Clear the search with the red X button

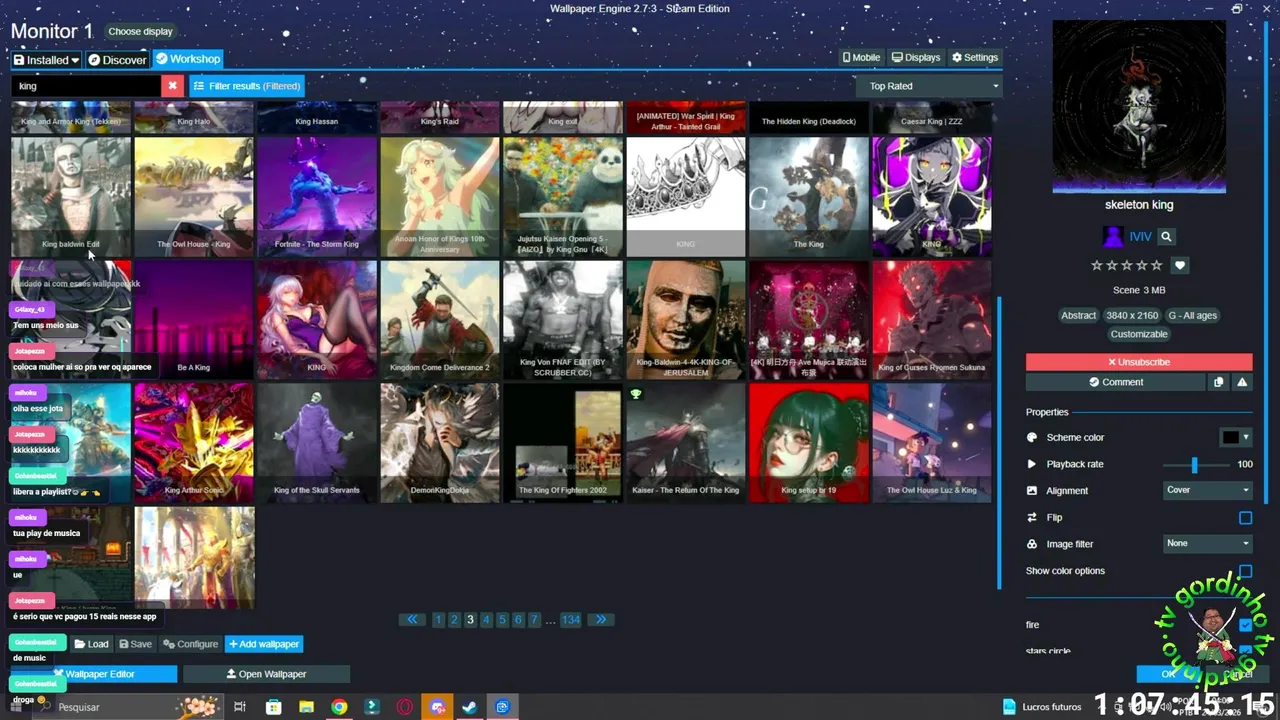point(172,86)
